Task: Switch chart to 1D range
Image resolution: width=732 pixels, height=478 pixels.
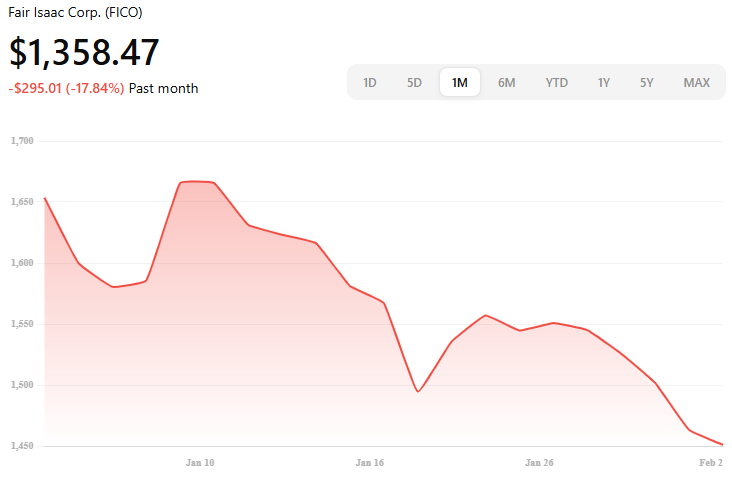Action: (x=369, y=83)
